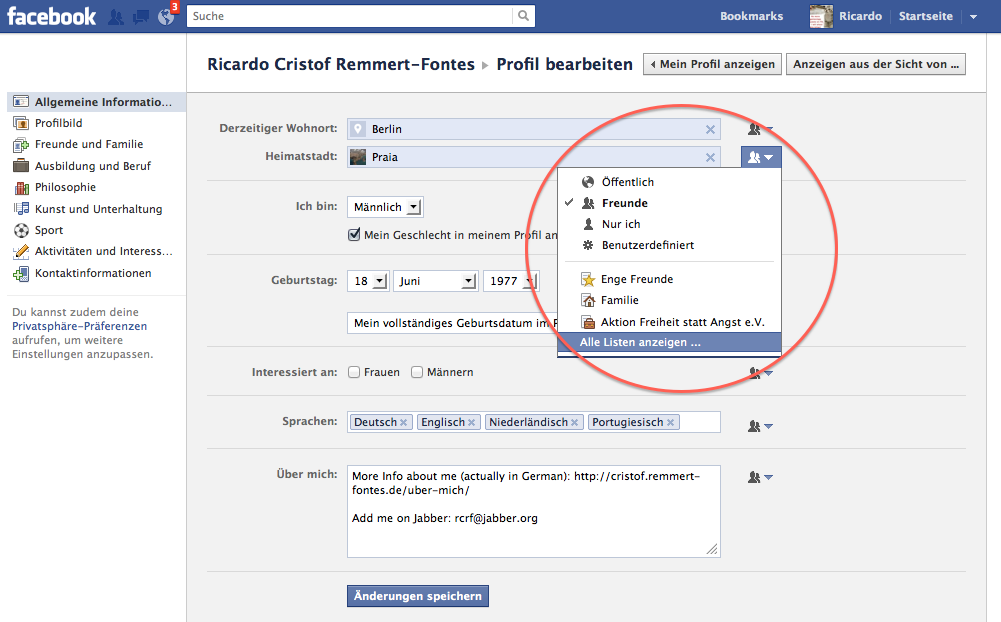Click the Kontaktinformationen sidebar icon
The width and height of the screenshot is (1001, 622).
(x=21, y=273)
